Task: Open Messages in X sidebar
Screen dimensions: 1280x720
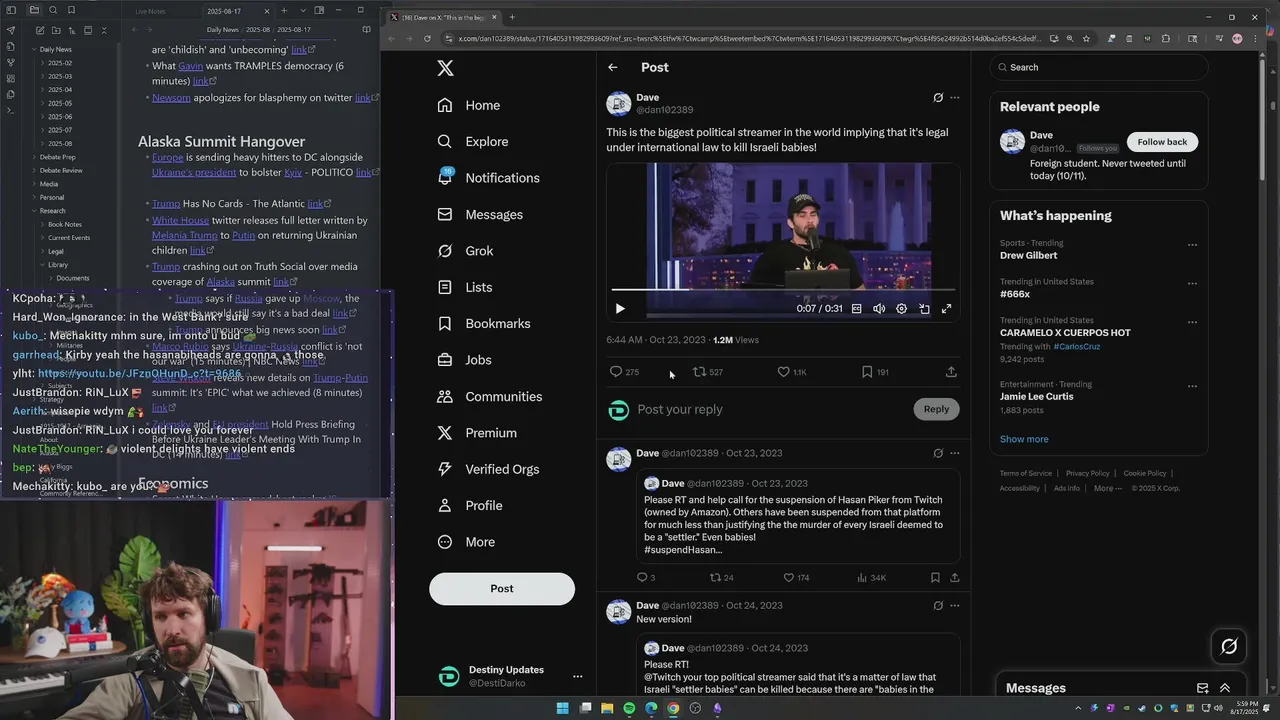Action: 481,215
